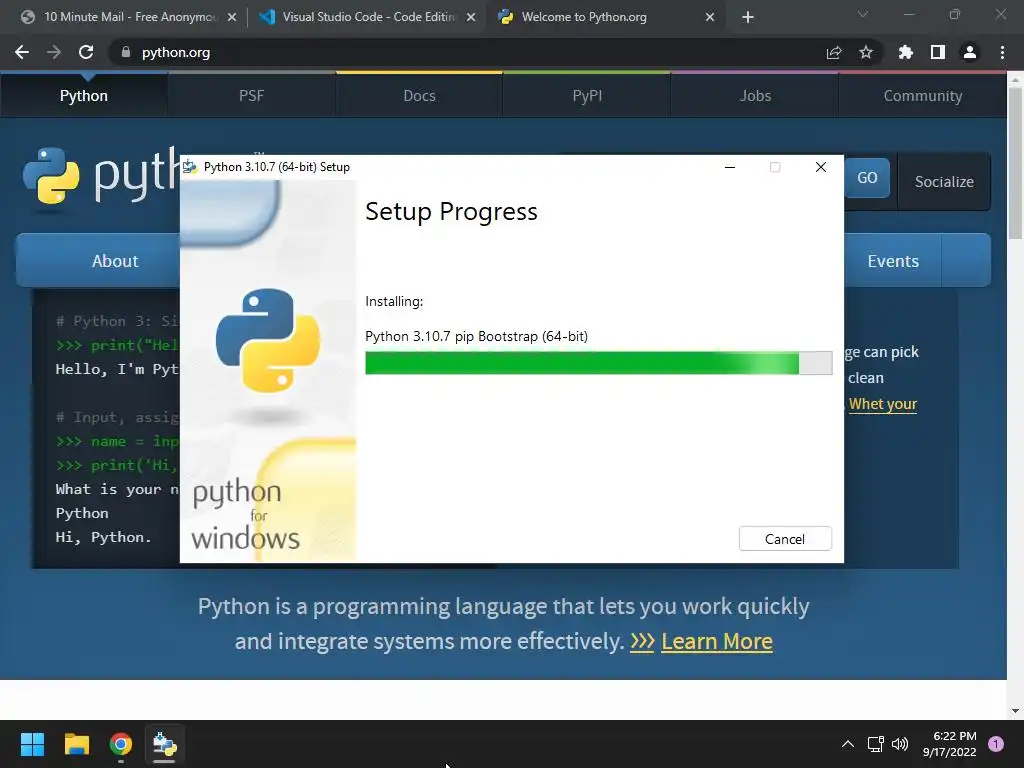Screen dimensions: 1024x768
Task: Select the Welcome to Python.org tab
Action: [x=605, y=17]
